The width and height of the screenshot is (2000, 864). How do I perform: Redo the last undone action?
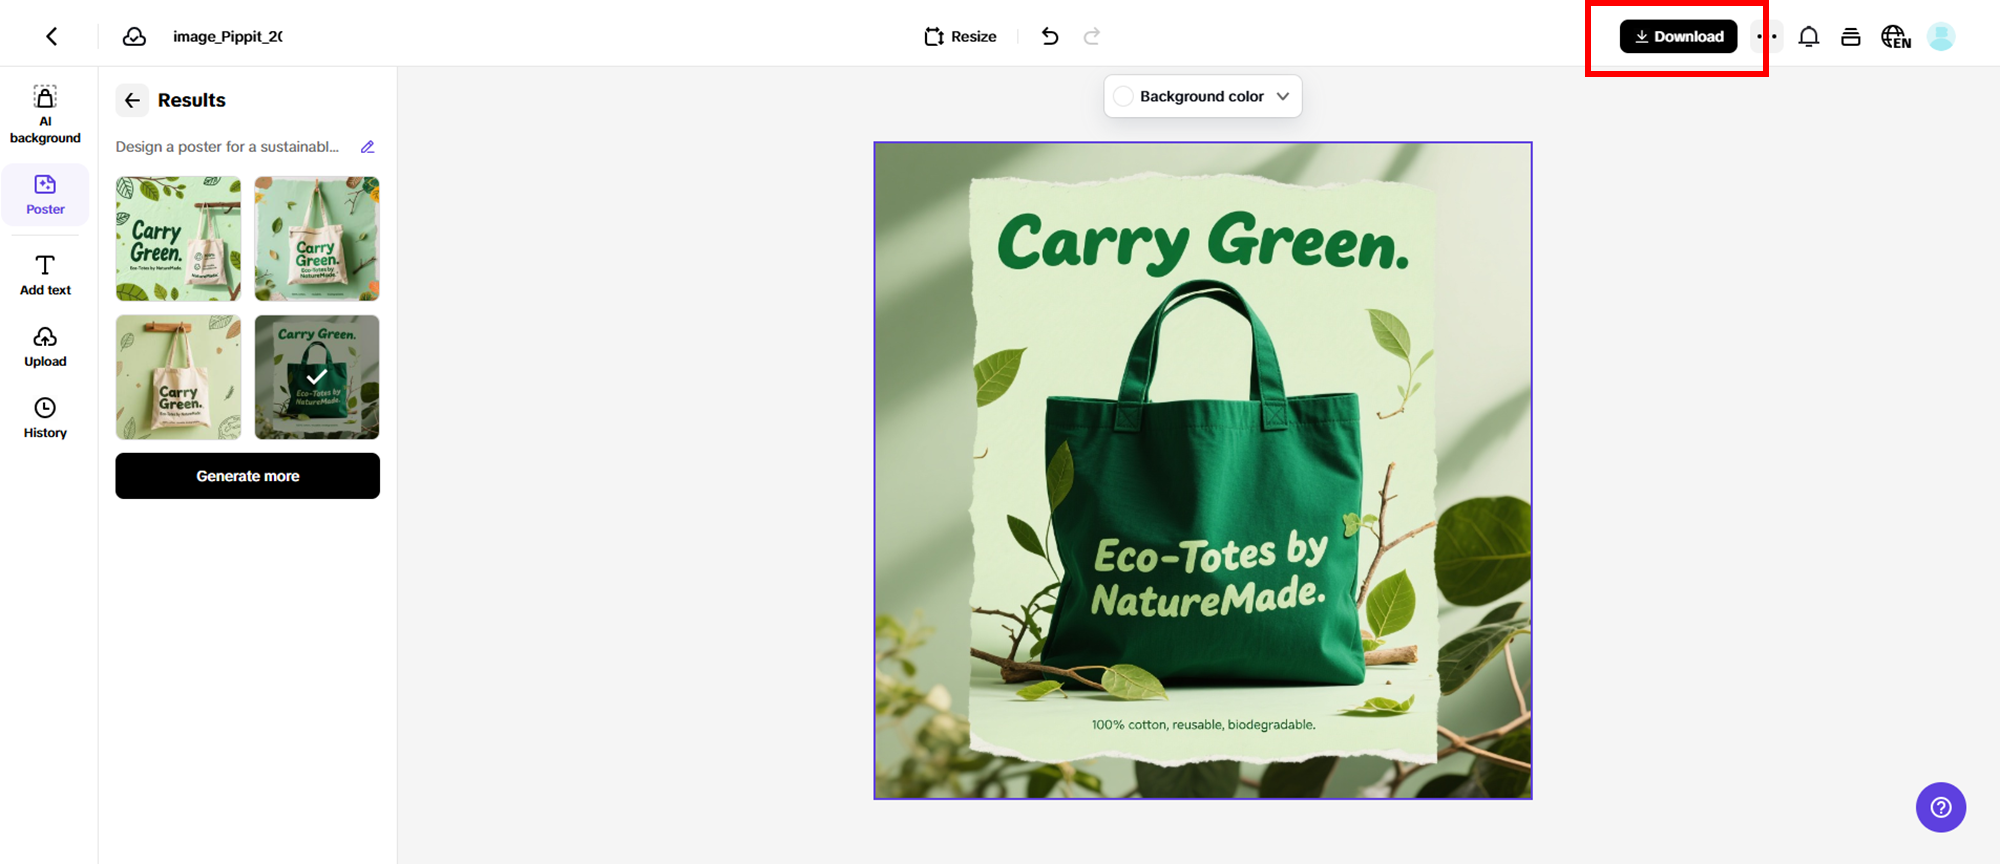click(1092, 37)
